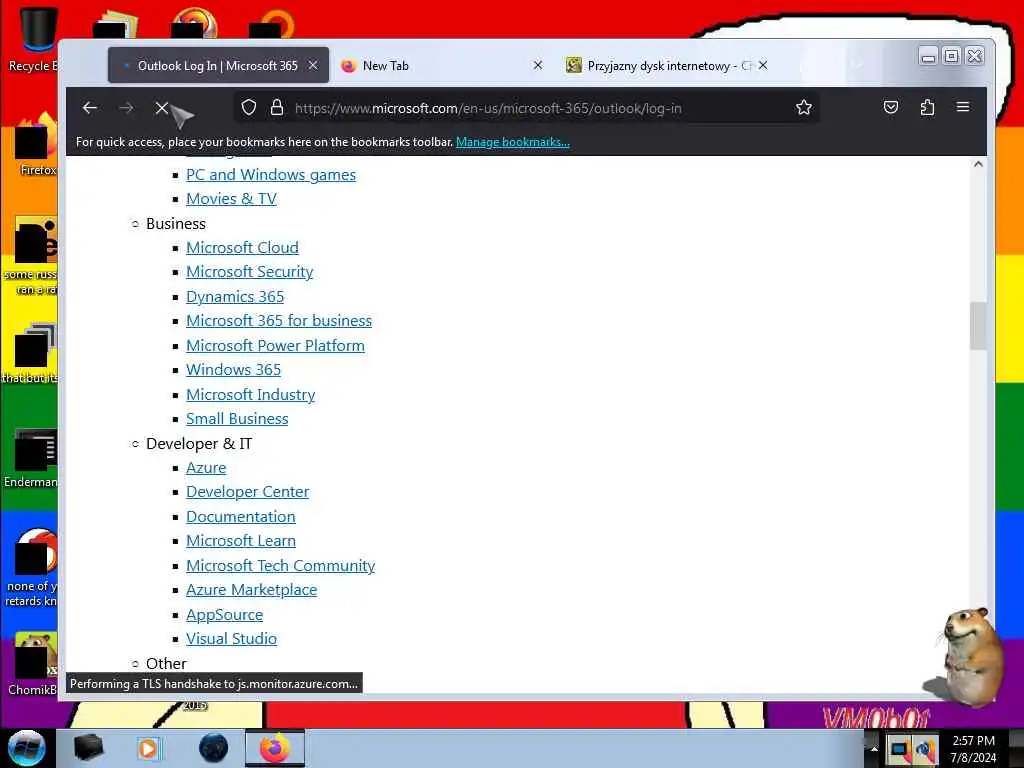Open Microsoft Tech Community link

point(281,566)
